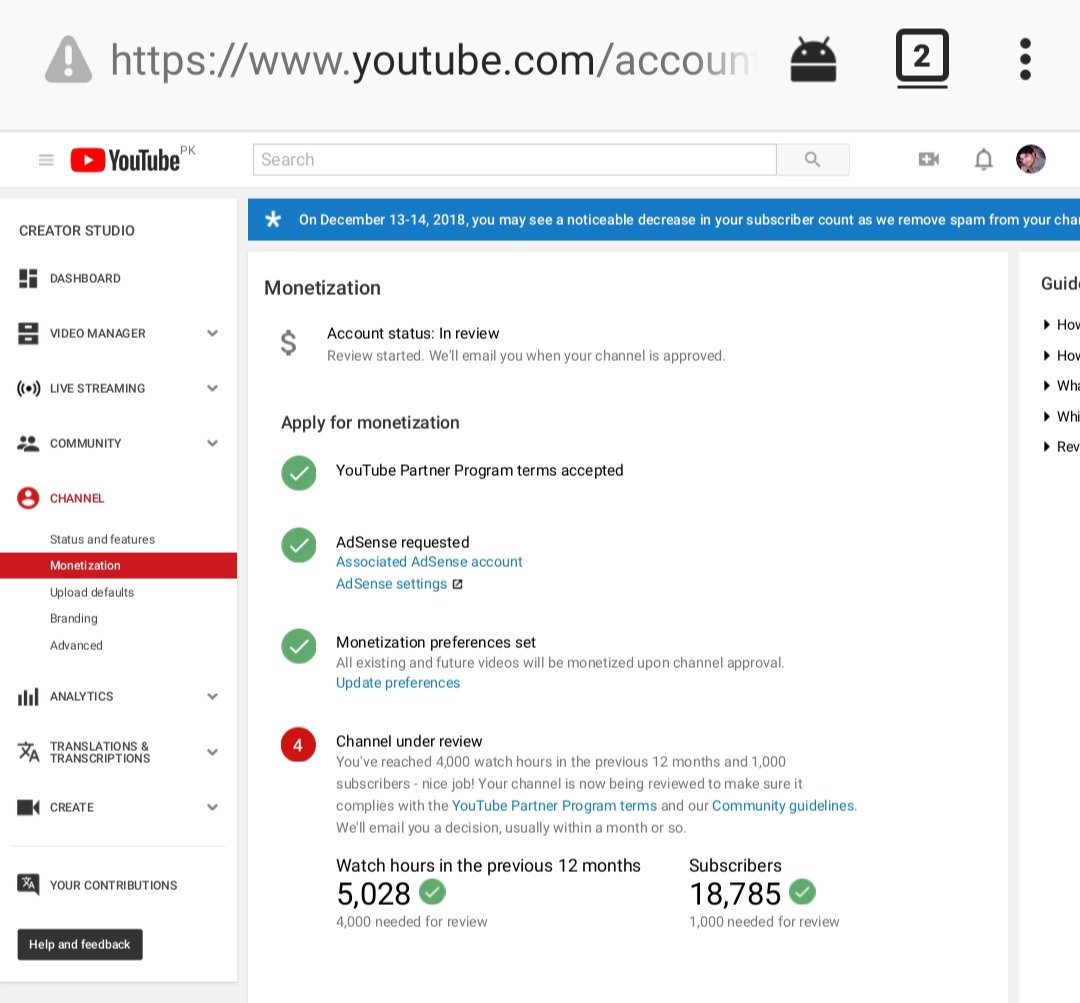Click the Create camera icon in sidebar
The image size is (1080, 1003).
(28, 807)
